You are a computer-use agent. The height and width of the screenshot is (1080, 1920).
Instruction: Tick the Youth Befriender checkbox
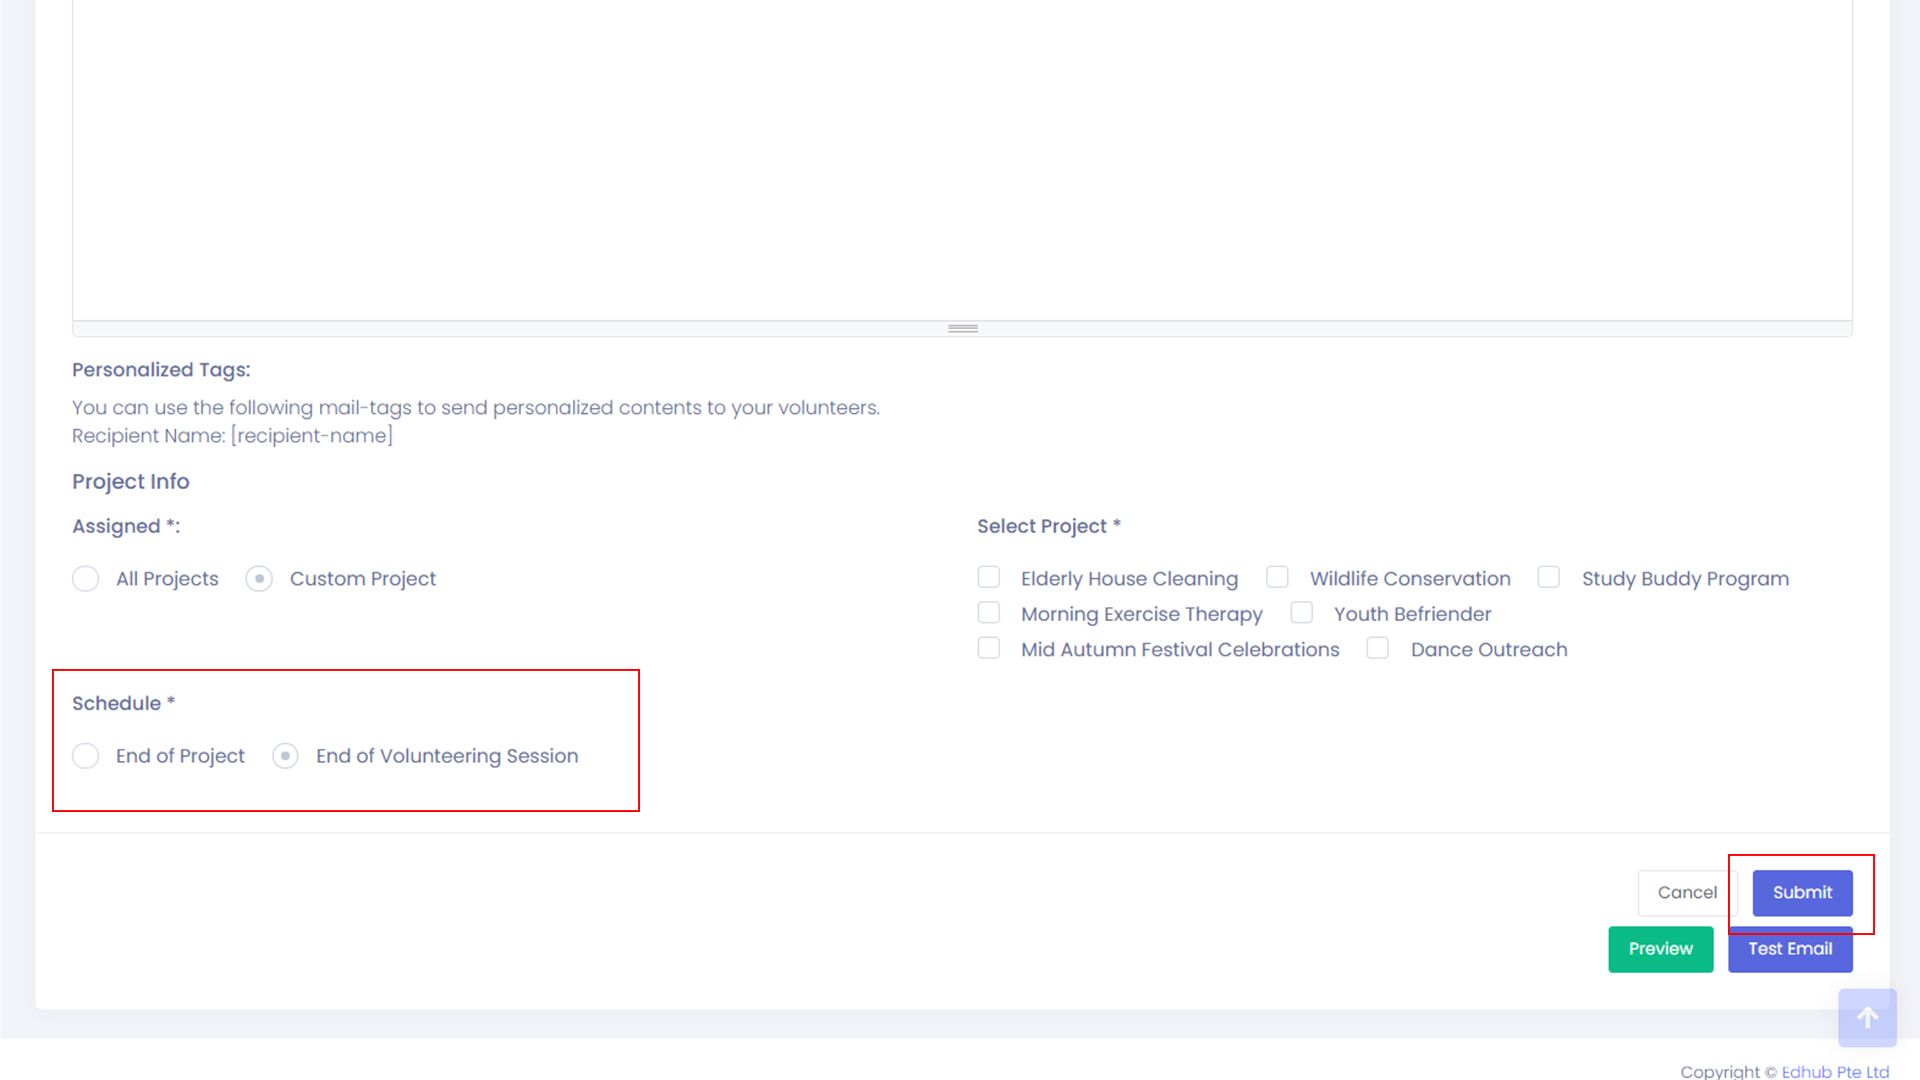pos(1301,612)
